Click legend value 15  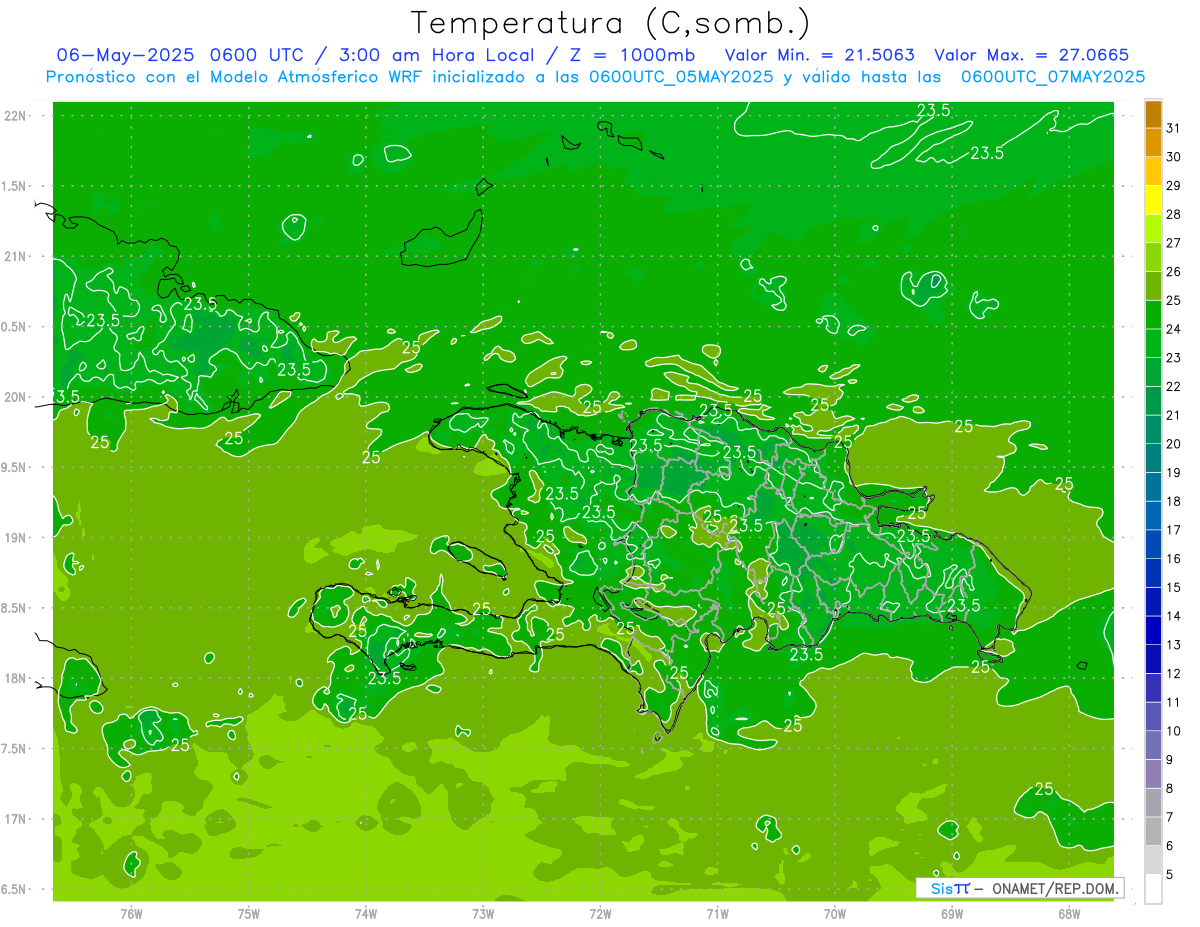[x=1173, y=587]
